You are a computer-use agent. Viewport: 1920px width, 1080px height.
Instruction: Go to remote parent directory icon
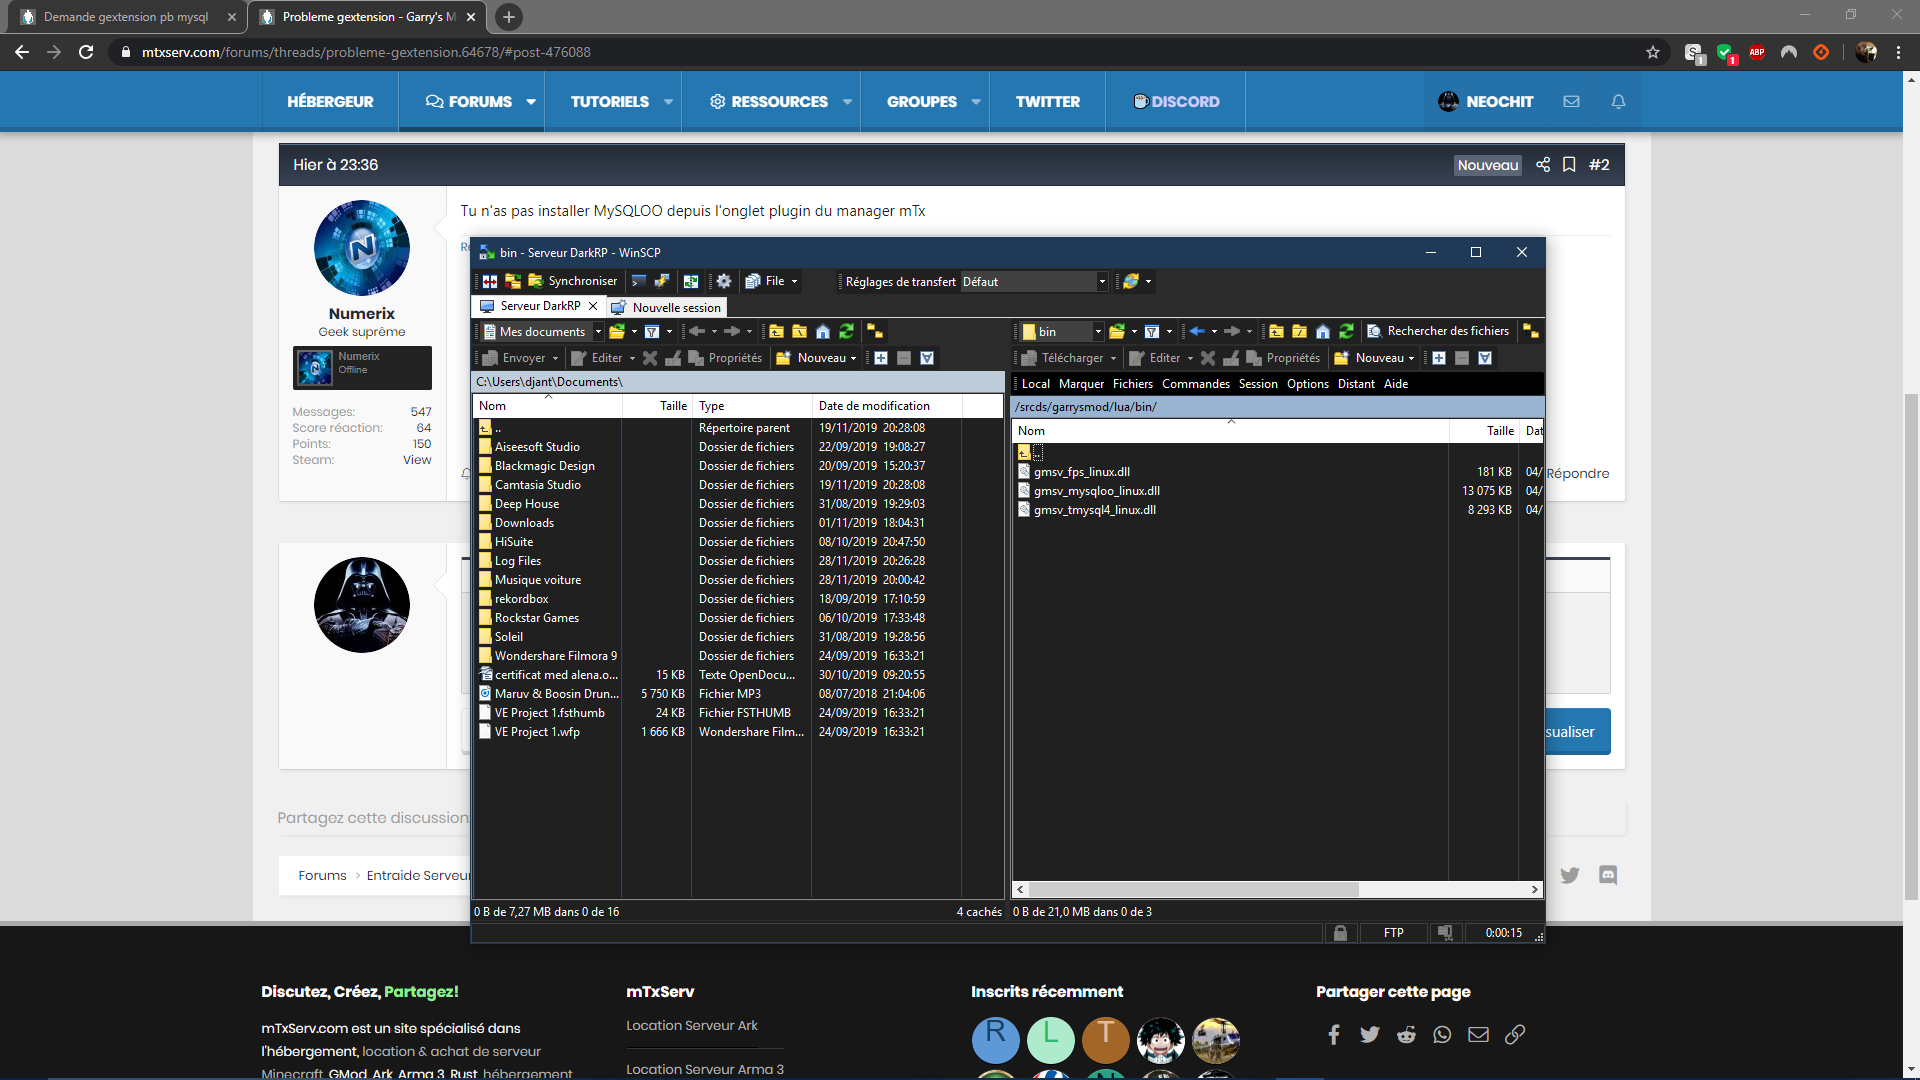click(x=1276, y=332)
